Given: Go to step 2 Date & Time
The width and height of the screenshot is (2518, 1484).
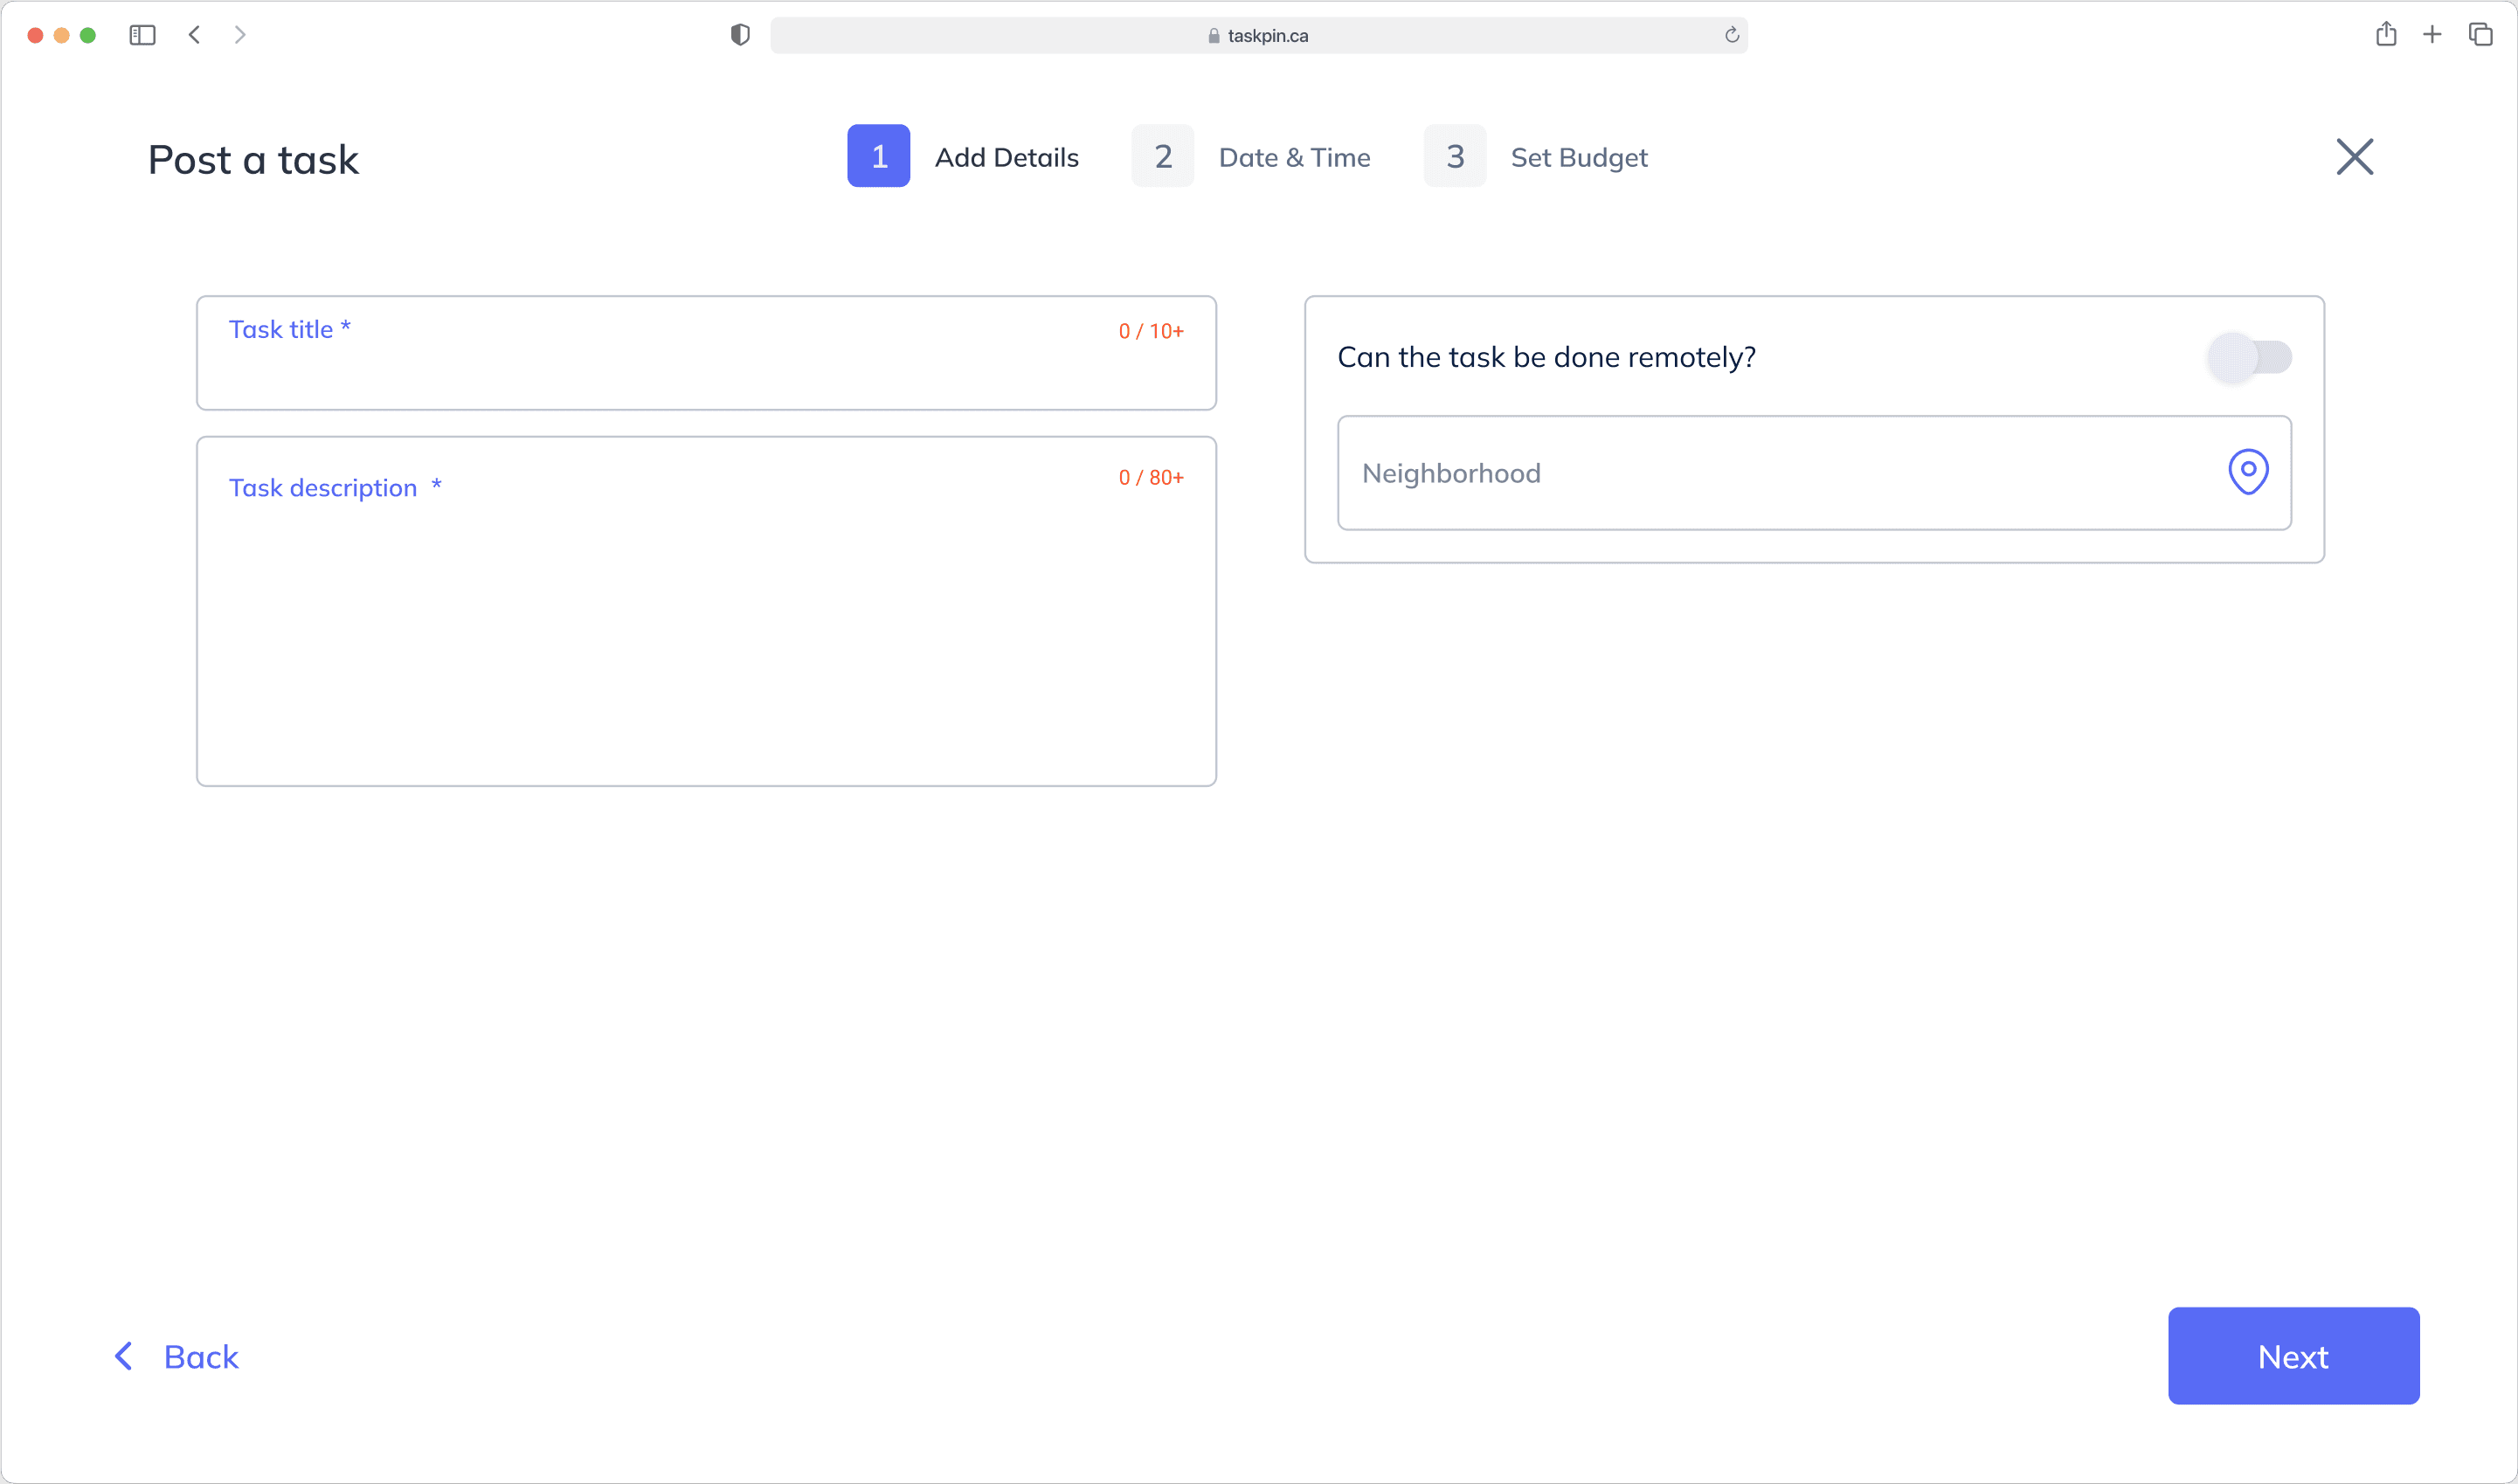Looking at the screenshot, I should point(1162,156).
